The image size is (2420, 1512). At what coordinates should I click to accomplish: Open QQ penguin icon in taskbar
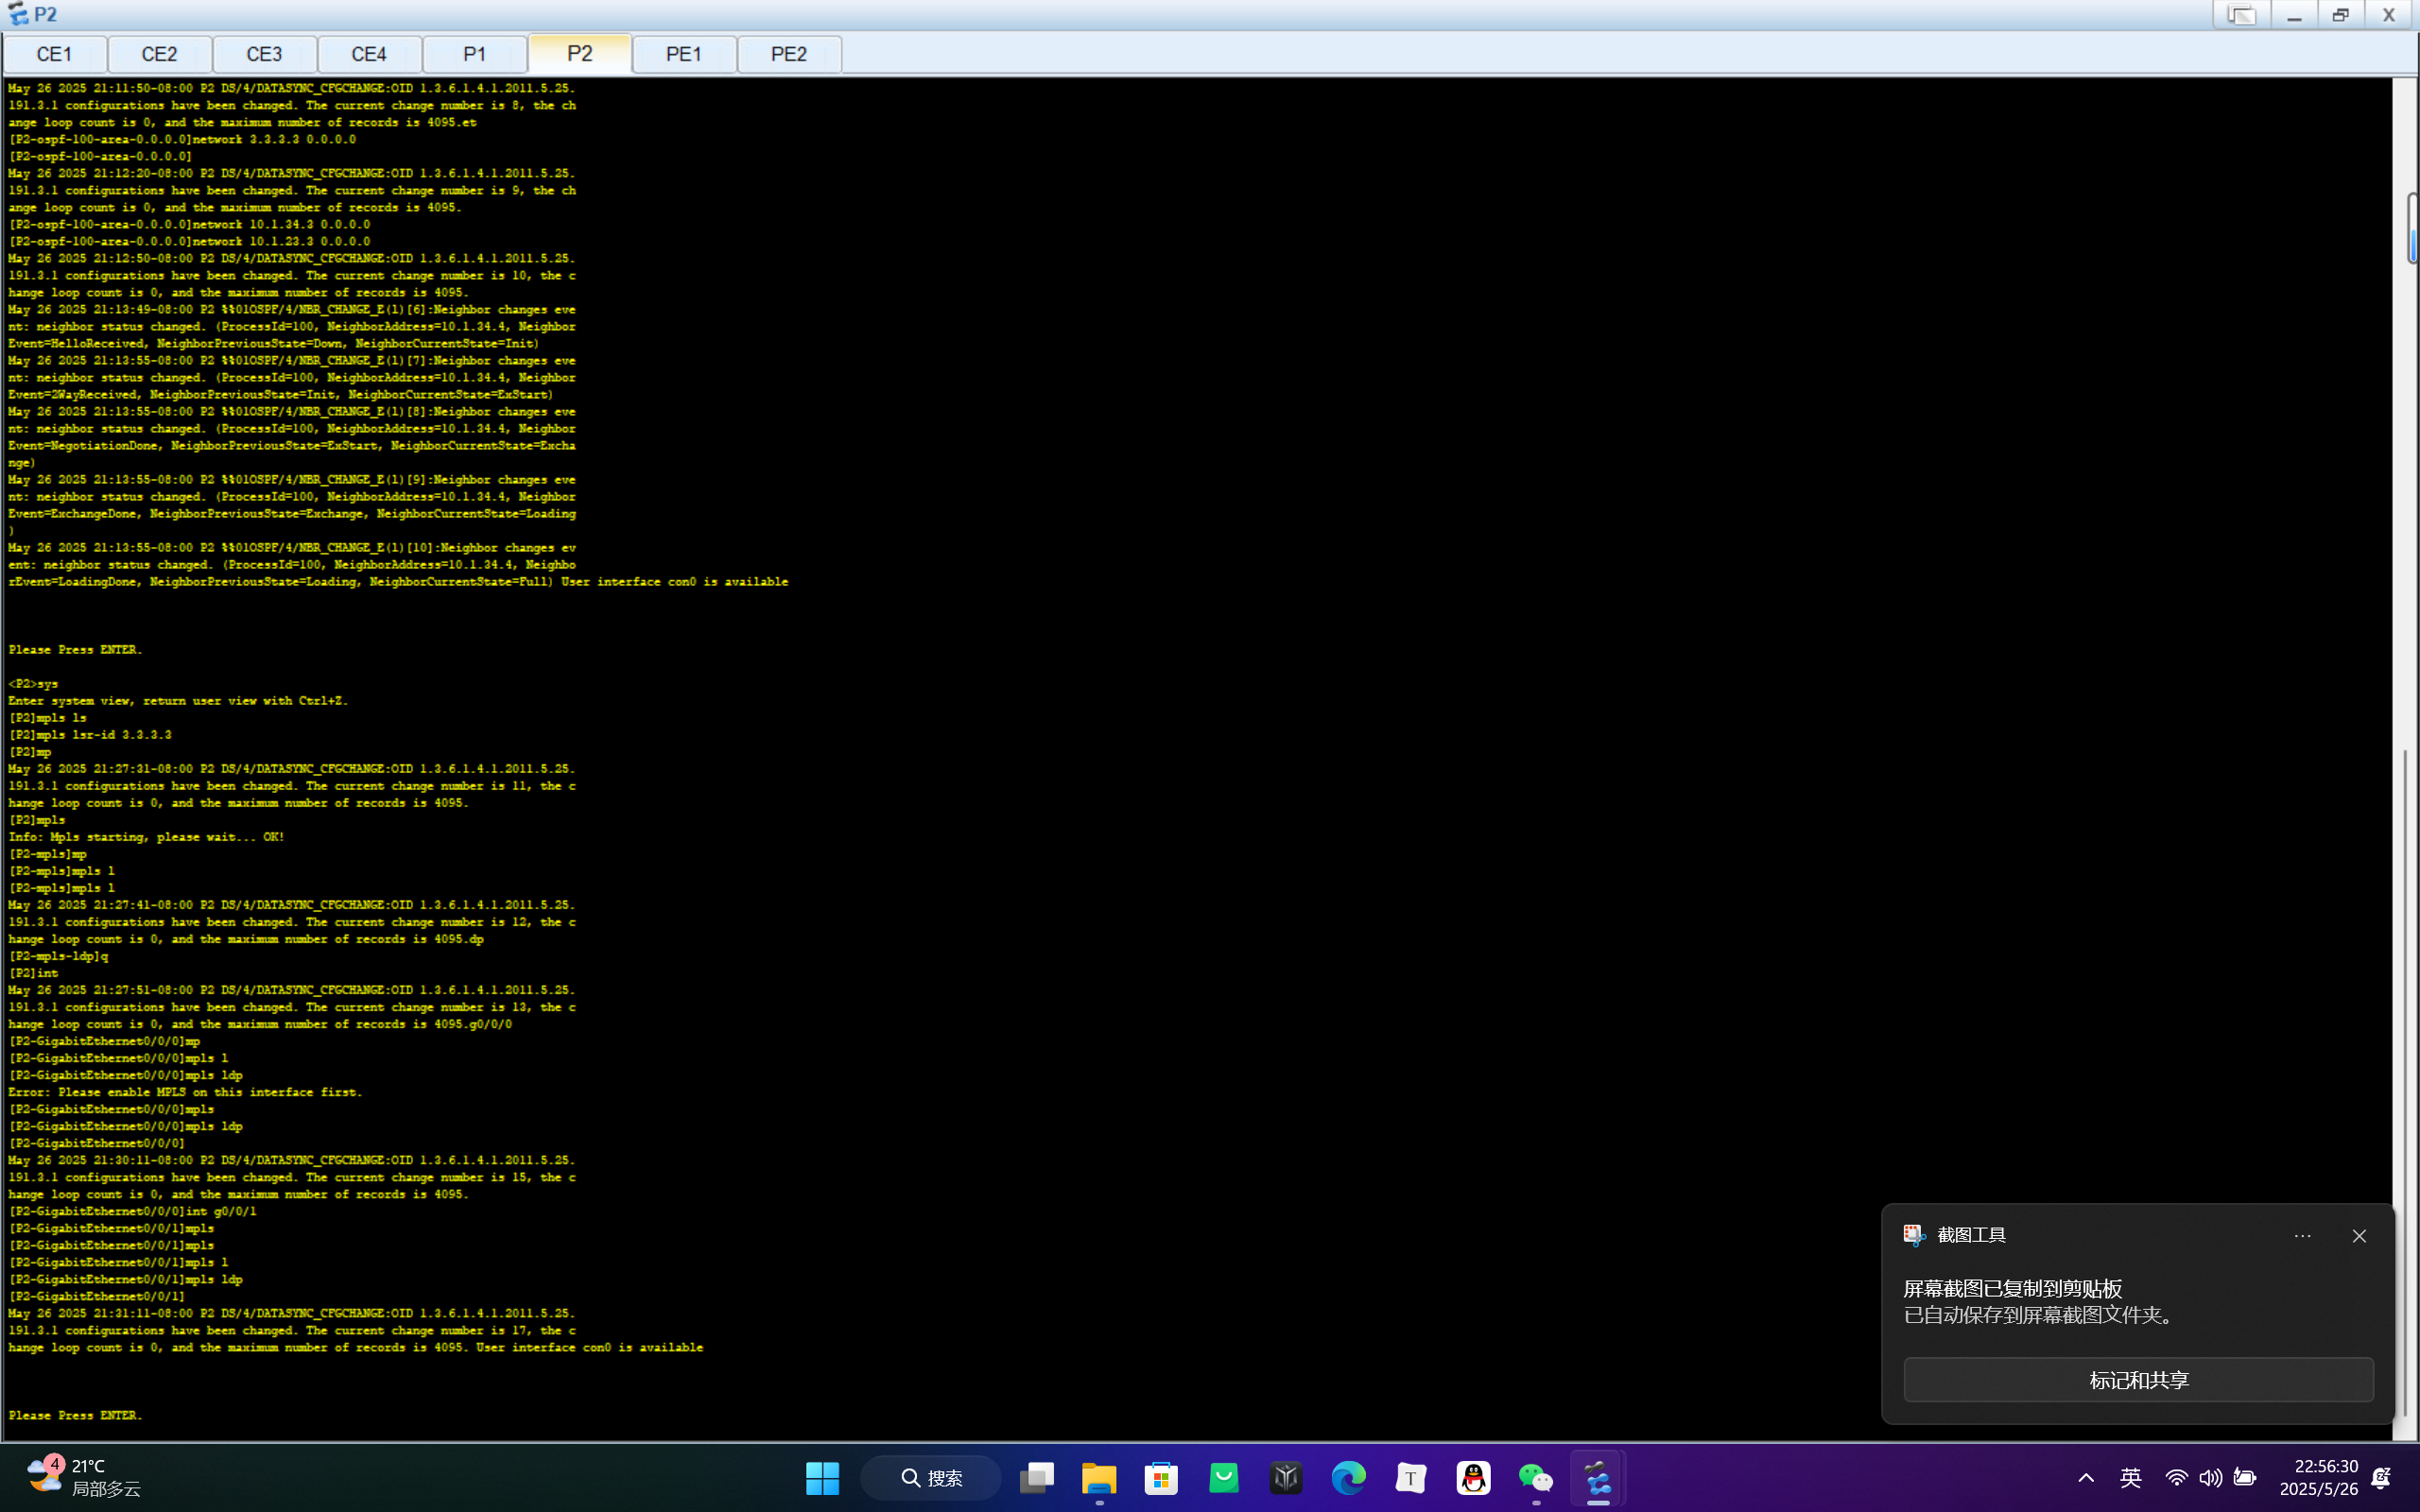(x=1473, y=1478)
